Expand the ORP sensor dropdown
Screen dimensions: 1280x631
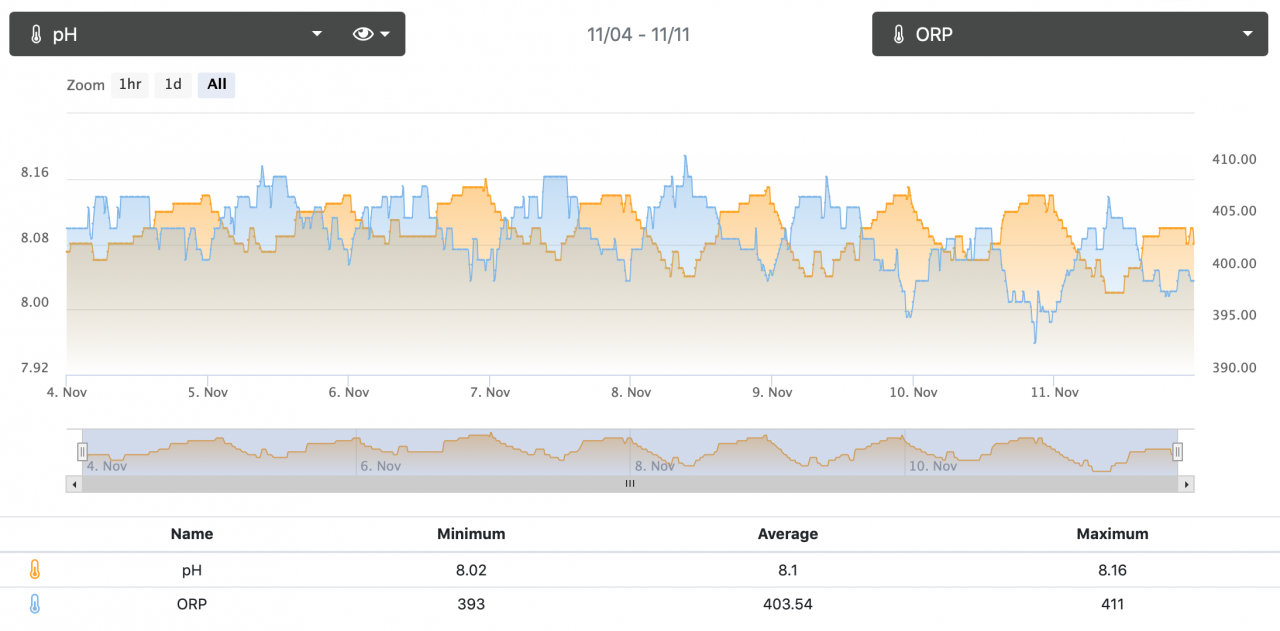click(x=1247, y=34)
